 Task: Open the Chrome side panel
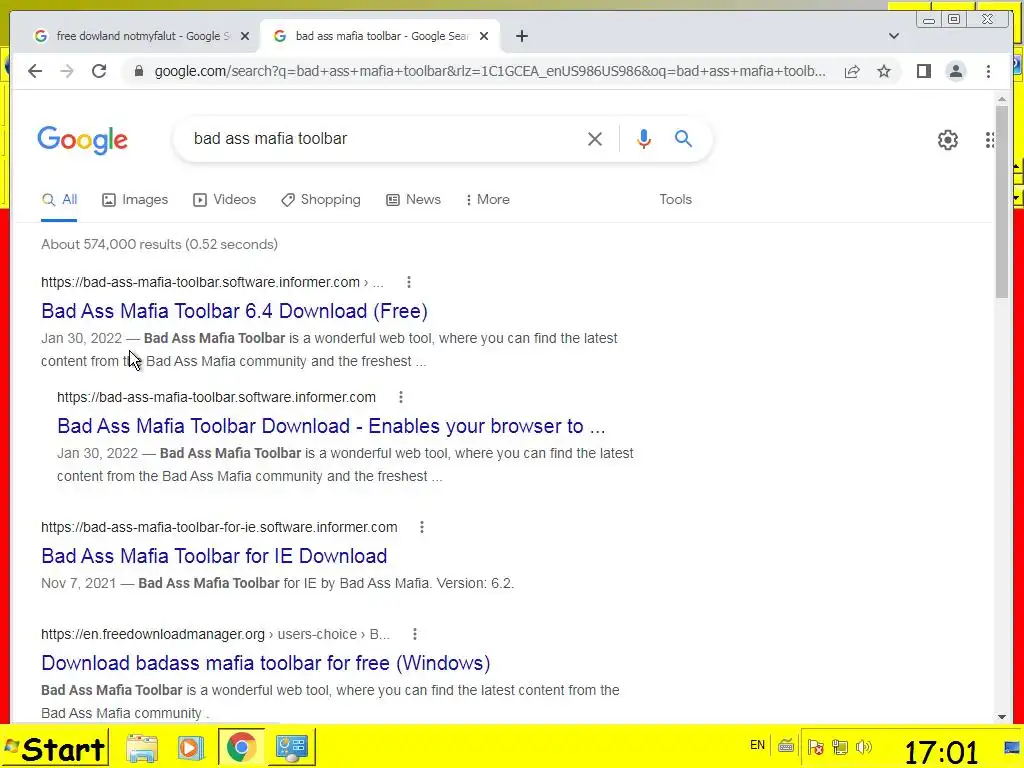(x=923, y=71)
